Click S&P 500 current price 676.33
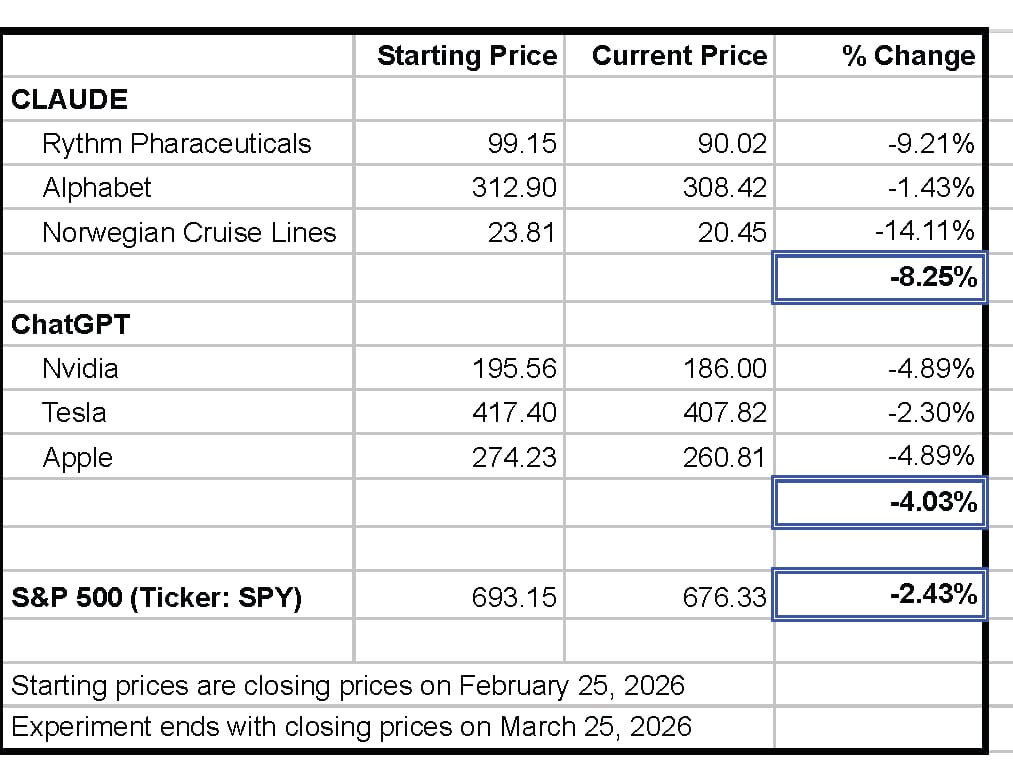1013x784 pixels. 722,598
